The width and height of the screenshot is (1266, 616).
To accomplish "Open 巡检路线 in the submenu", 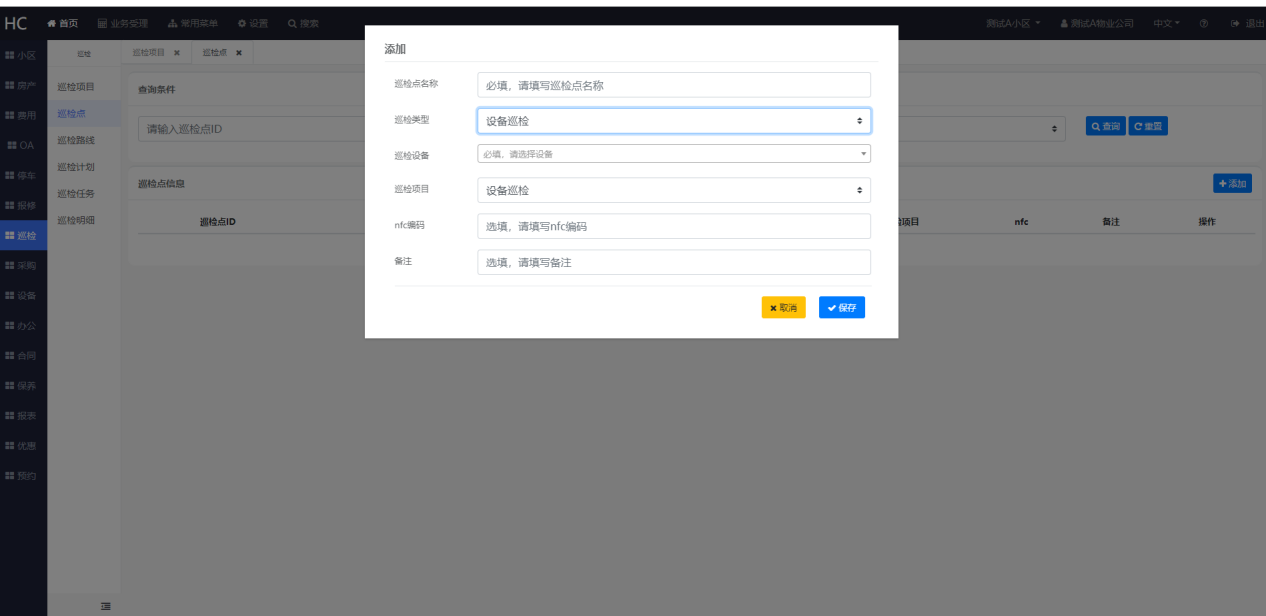I will [76, 140].
